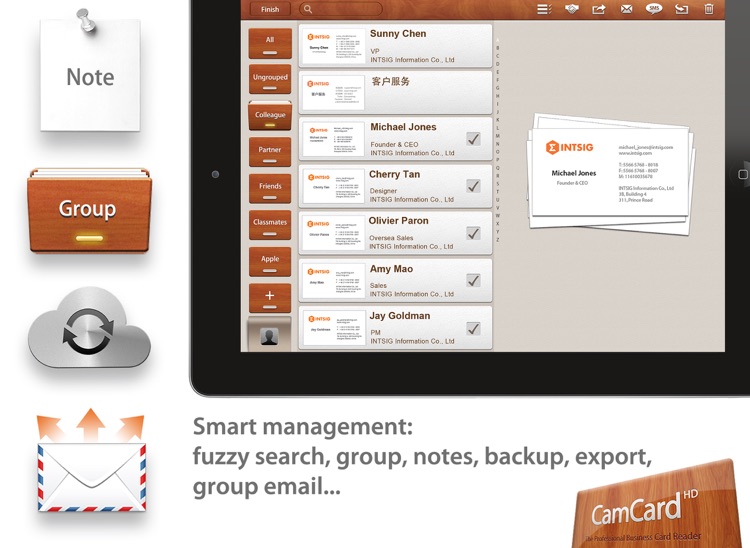Click the move-to-group arrow icon

coord(682,9)
